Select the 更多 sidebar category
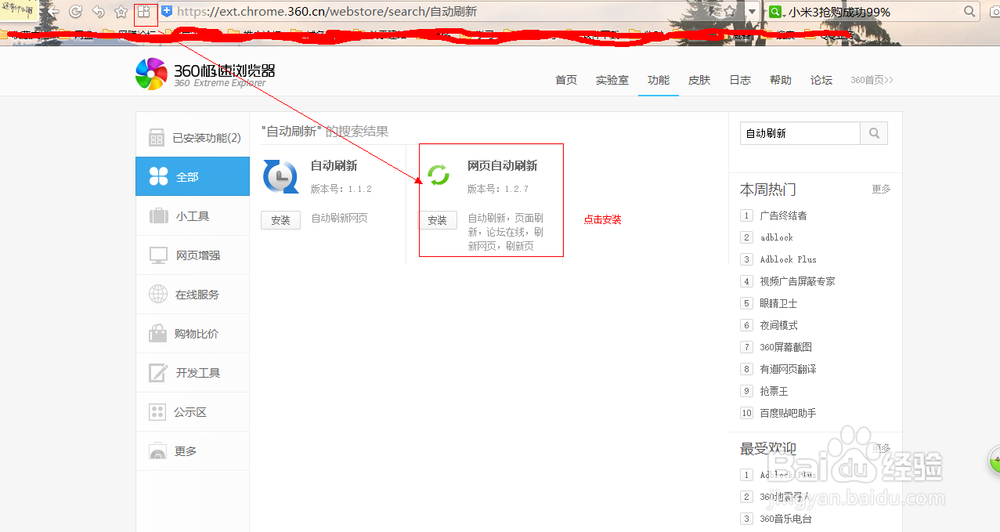 (x=193, y=451)
